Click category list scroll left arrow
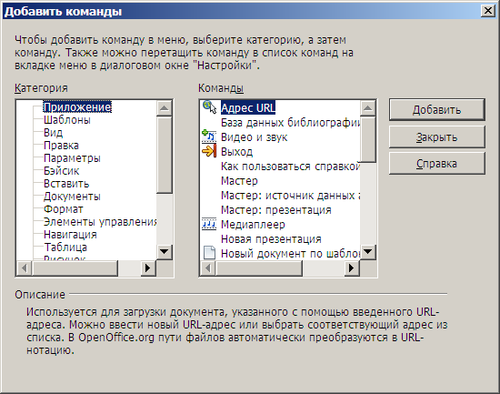Image resolution: width=500 pixels, height=394 pixels. 24,268
